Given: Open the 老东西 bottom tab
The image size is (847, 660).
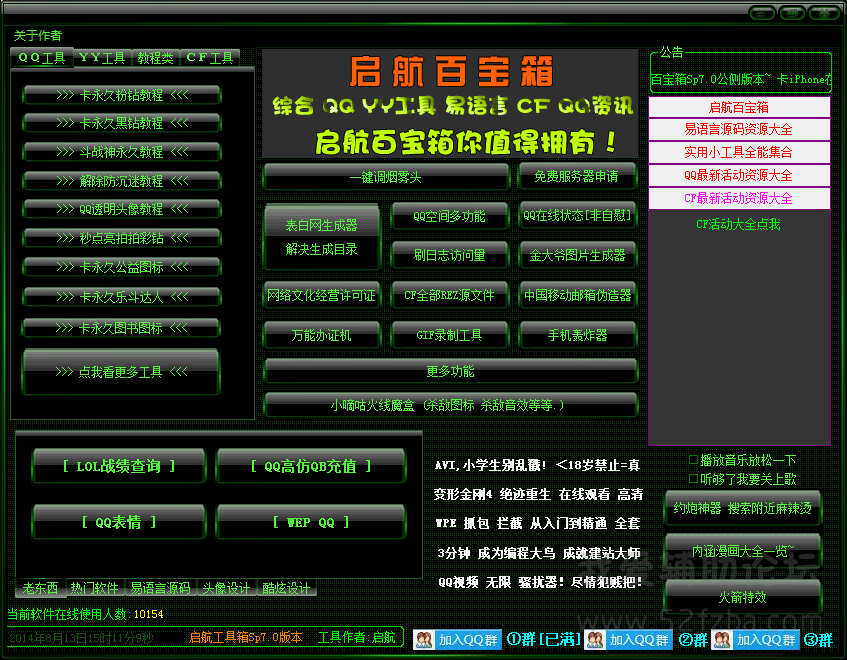Looking at the screenshot, I should click(x=41, y=588).
